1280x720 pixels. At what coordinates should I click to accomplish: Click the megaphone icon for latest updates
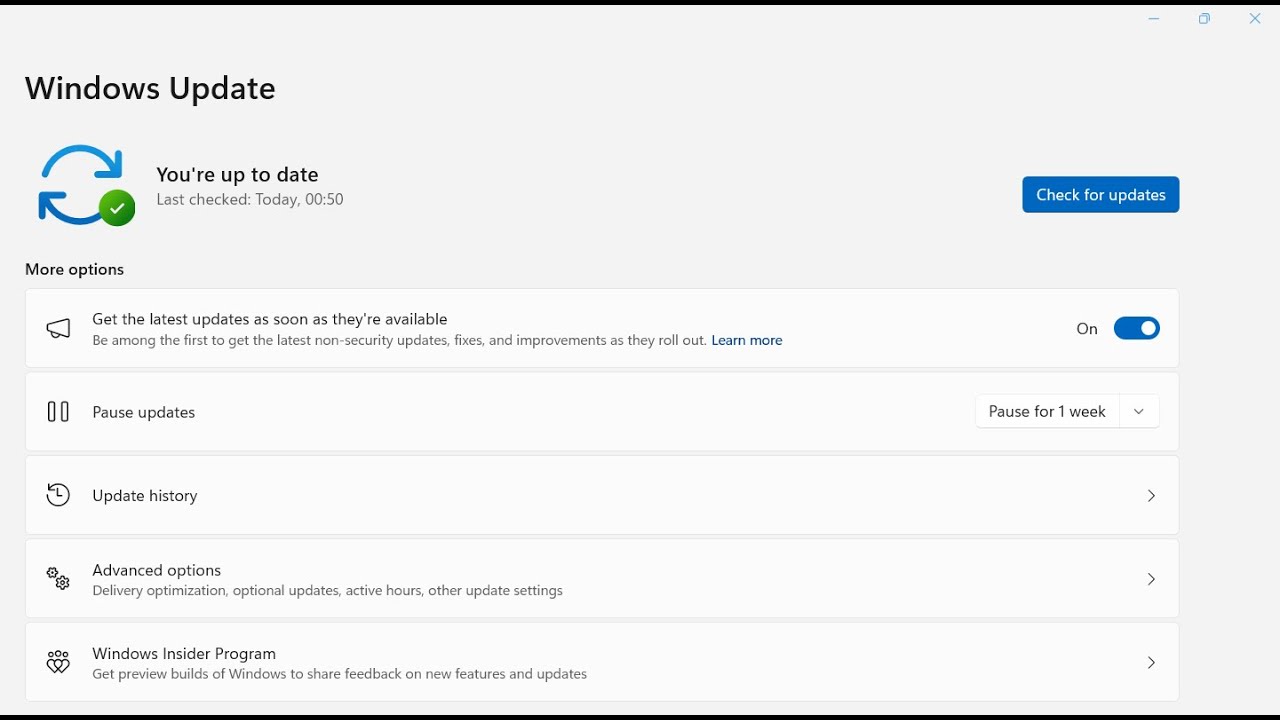(59, 329)
